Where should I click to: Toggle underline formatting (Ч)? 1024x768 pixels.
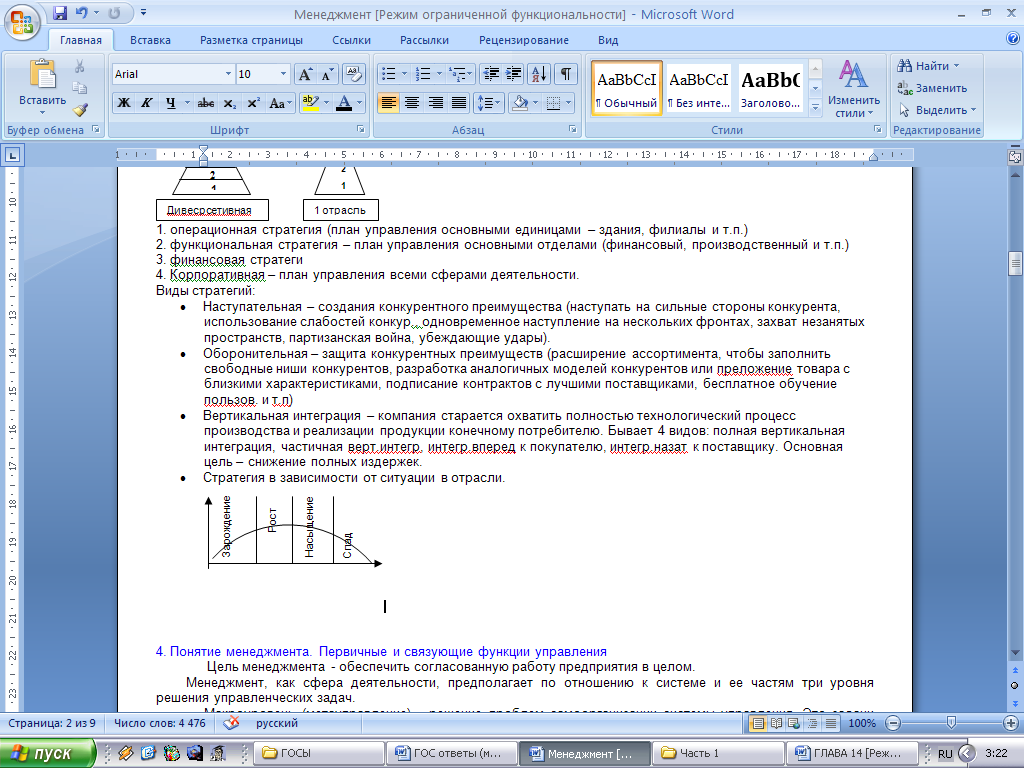pyautogui.click(x=170, y=103)
